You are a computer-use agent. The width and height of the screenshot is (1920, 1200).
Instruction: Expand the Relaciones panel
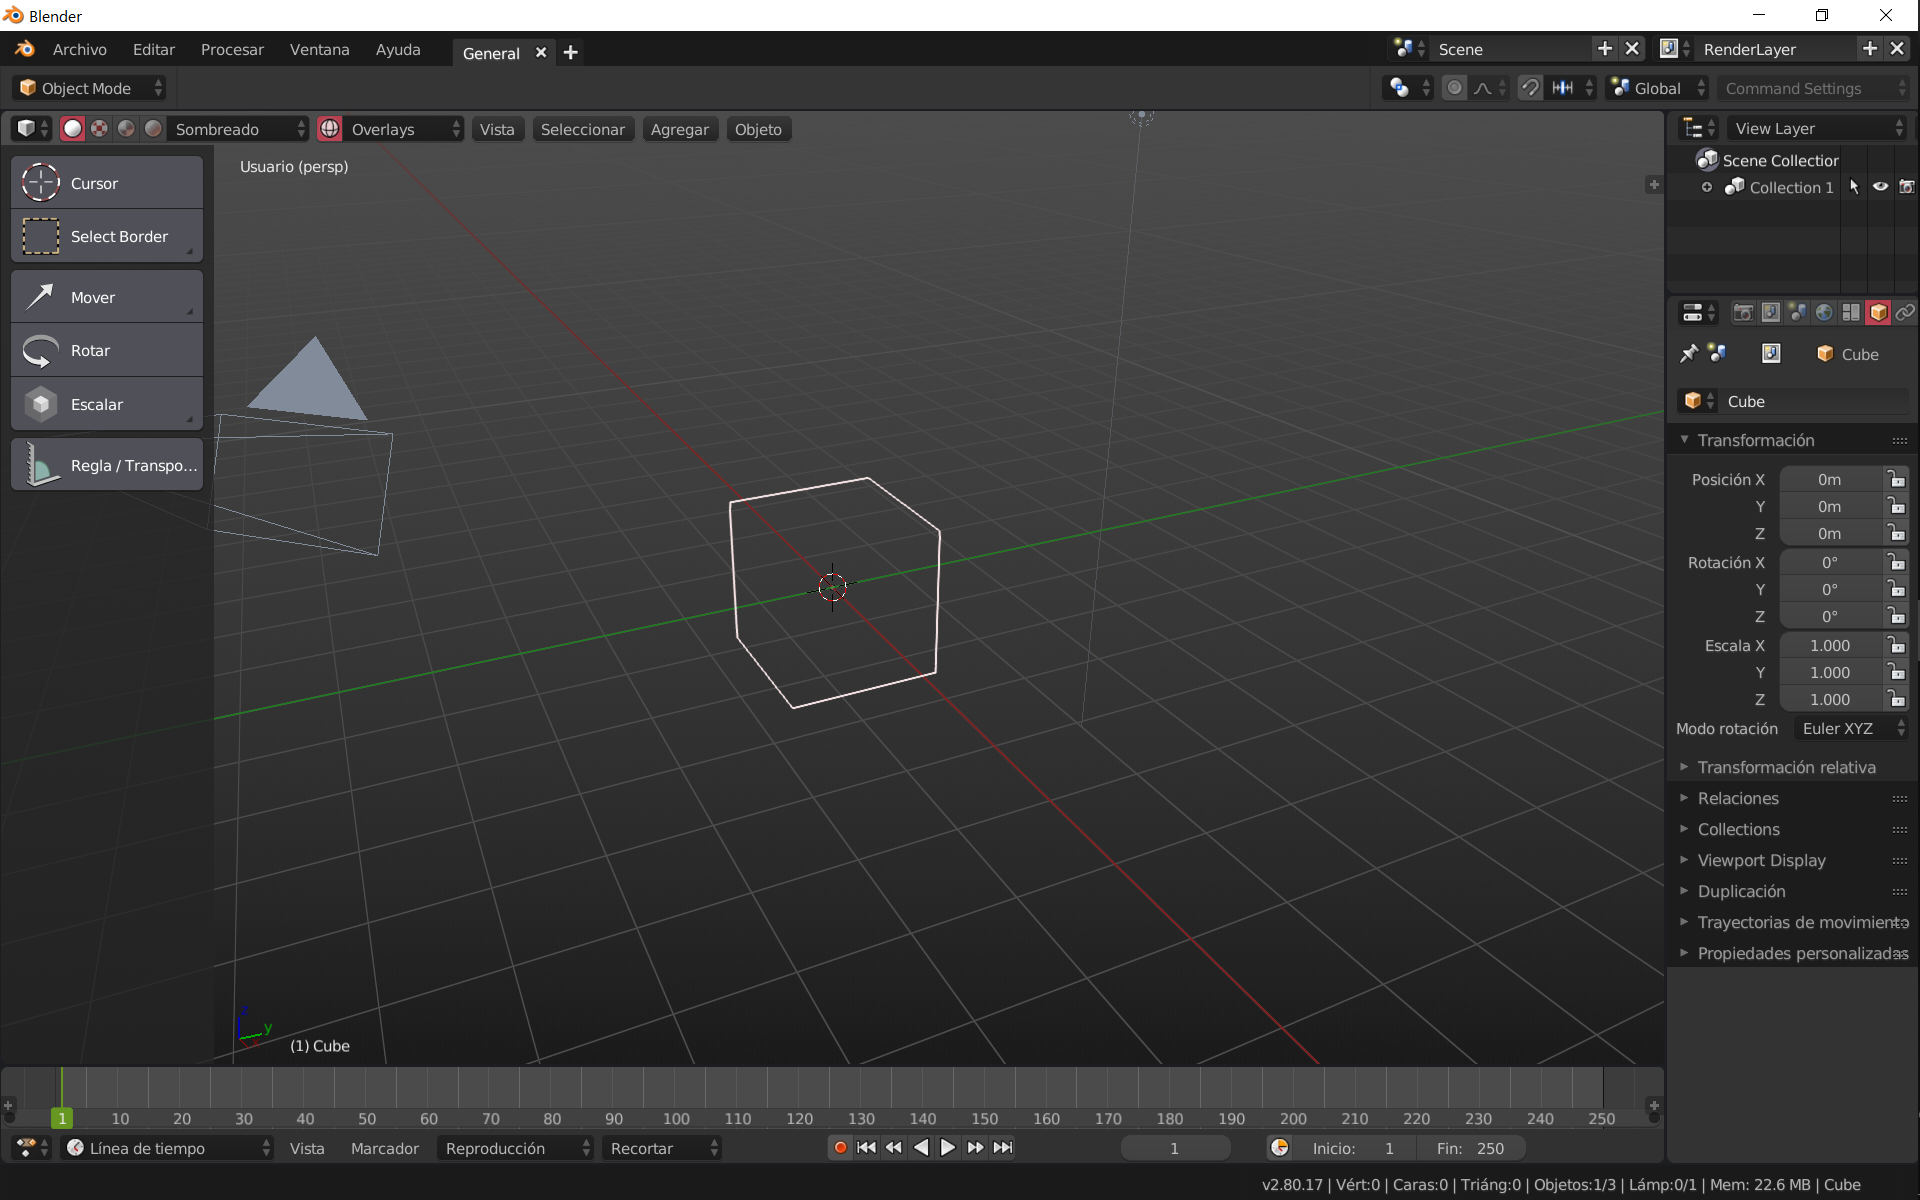pyautogui.click(x=1738, y=798)
